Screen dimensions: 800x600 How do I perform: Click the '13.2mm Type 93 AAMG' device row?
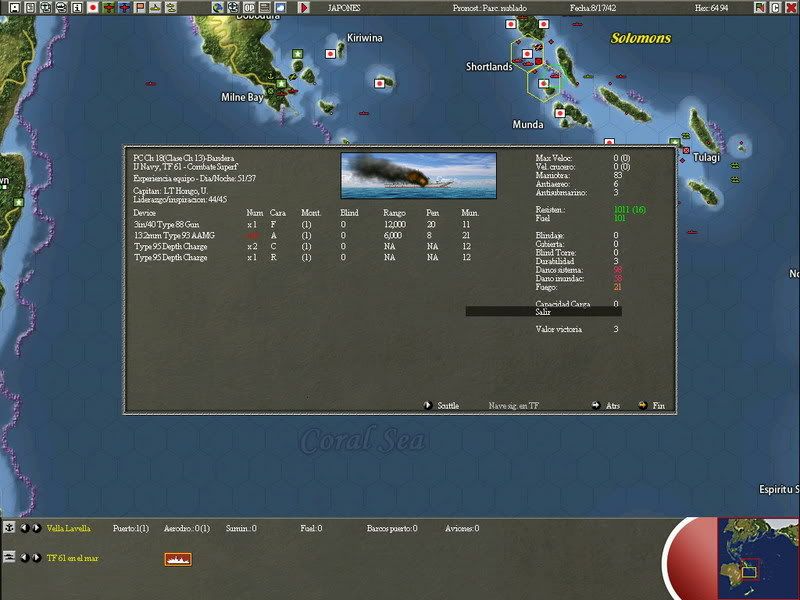point(306,235)
